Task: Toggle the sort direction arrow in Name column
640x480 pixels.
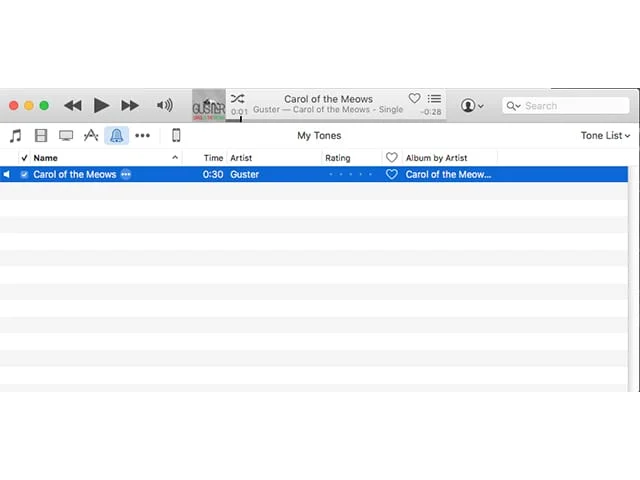Action: click(x=175, y=157)
